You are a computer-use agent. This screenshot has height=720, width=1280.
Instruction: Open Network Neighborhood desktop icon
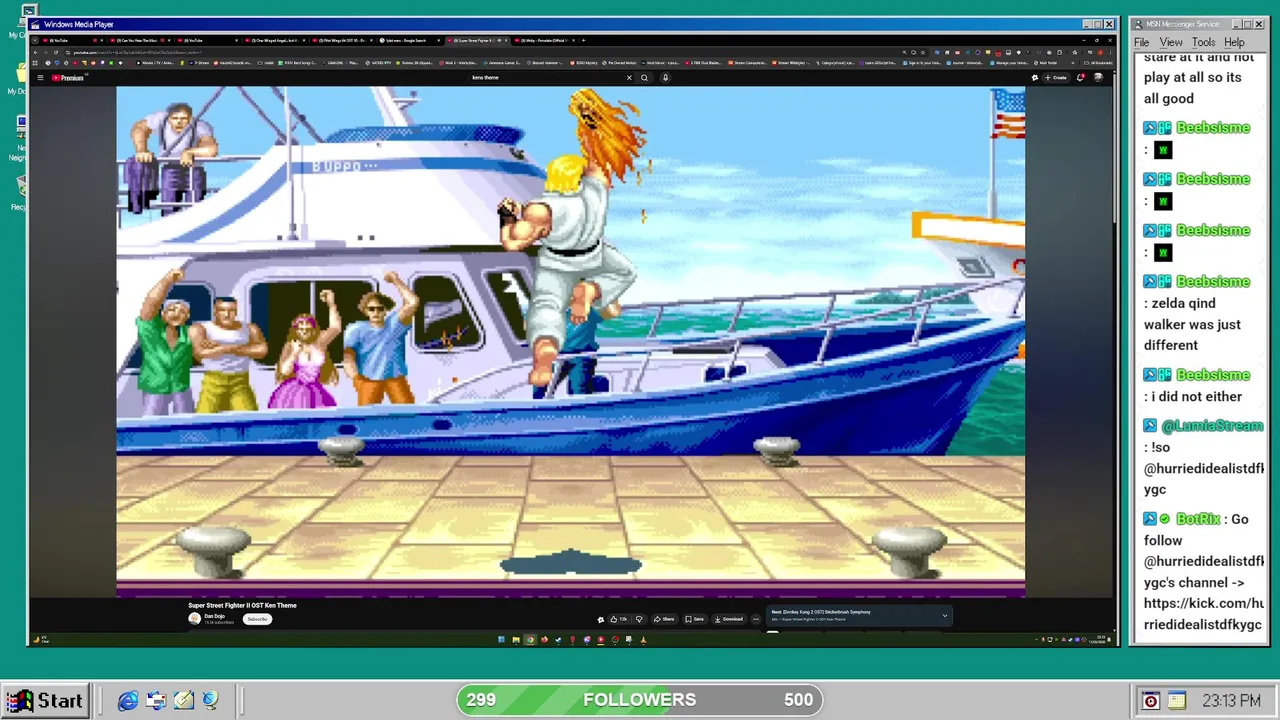[x=19, y=136]
